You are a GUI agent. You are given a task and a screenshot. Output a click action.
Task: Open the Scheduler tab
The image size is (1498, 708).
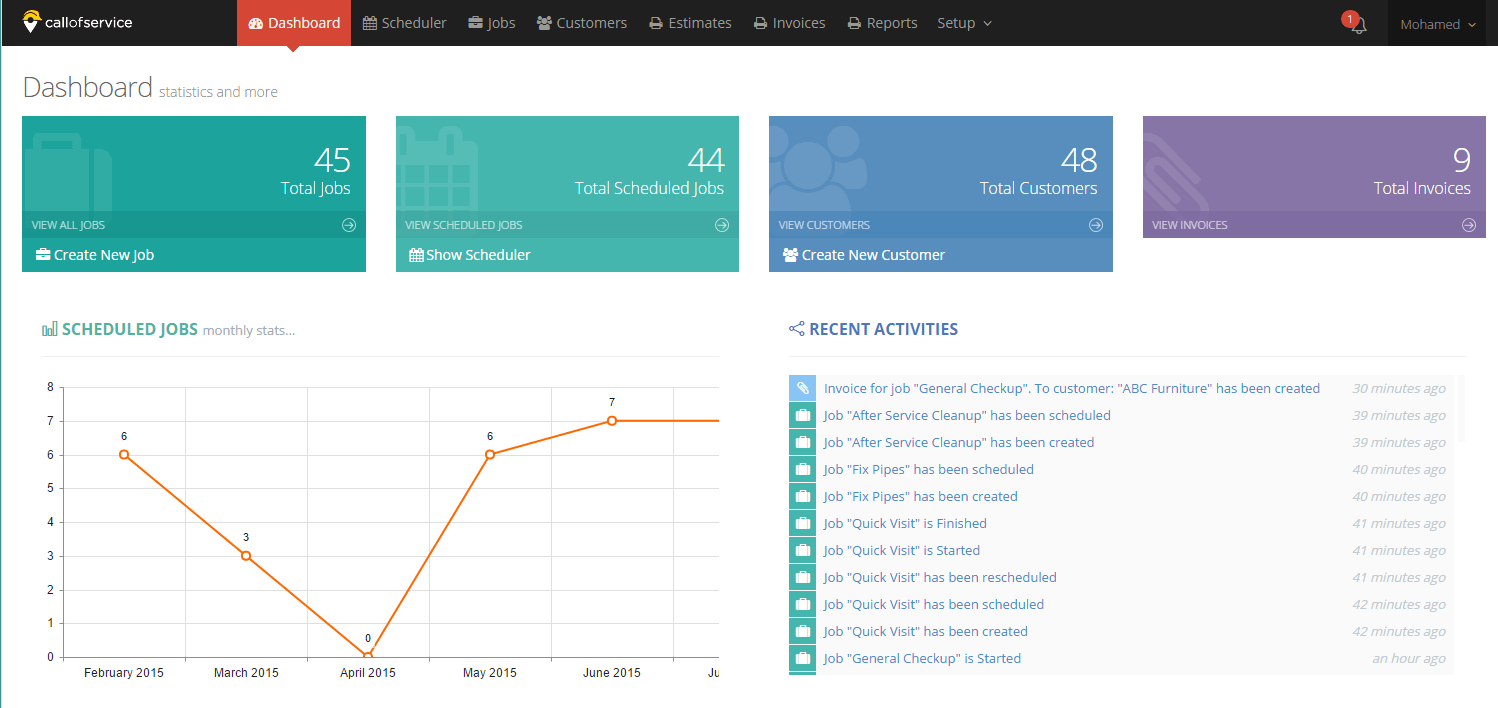click(x=404, y=23)
